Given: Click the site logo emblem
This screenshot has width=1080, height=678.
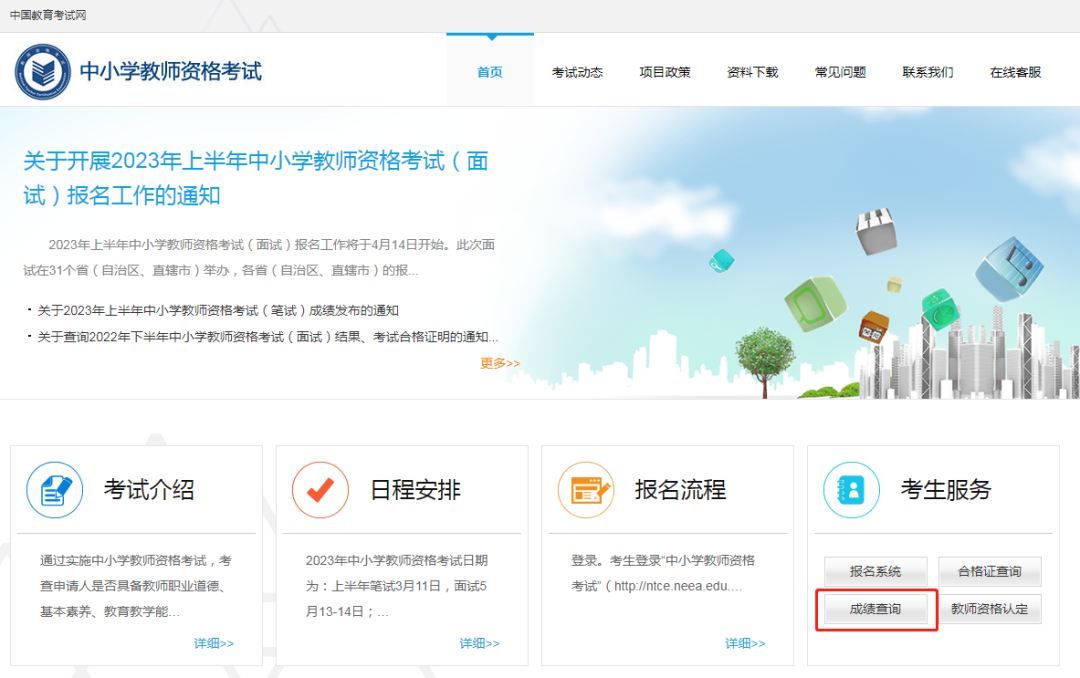Looking at the screenshot, I should click(x=43, y=72).
